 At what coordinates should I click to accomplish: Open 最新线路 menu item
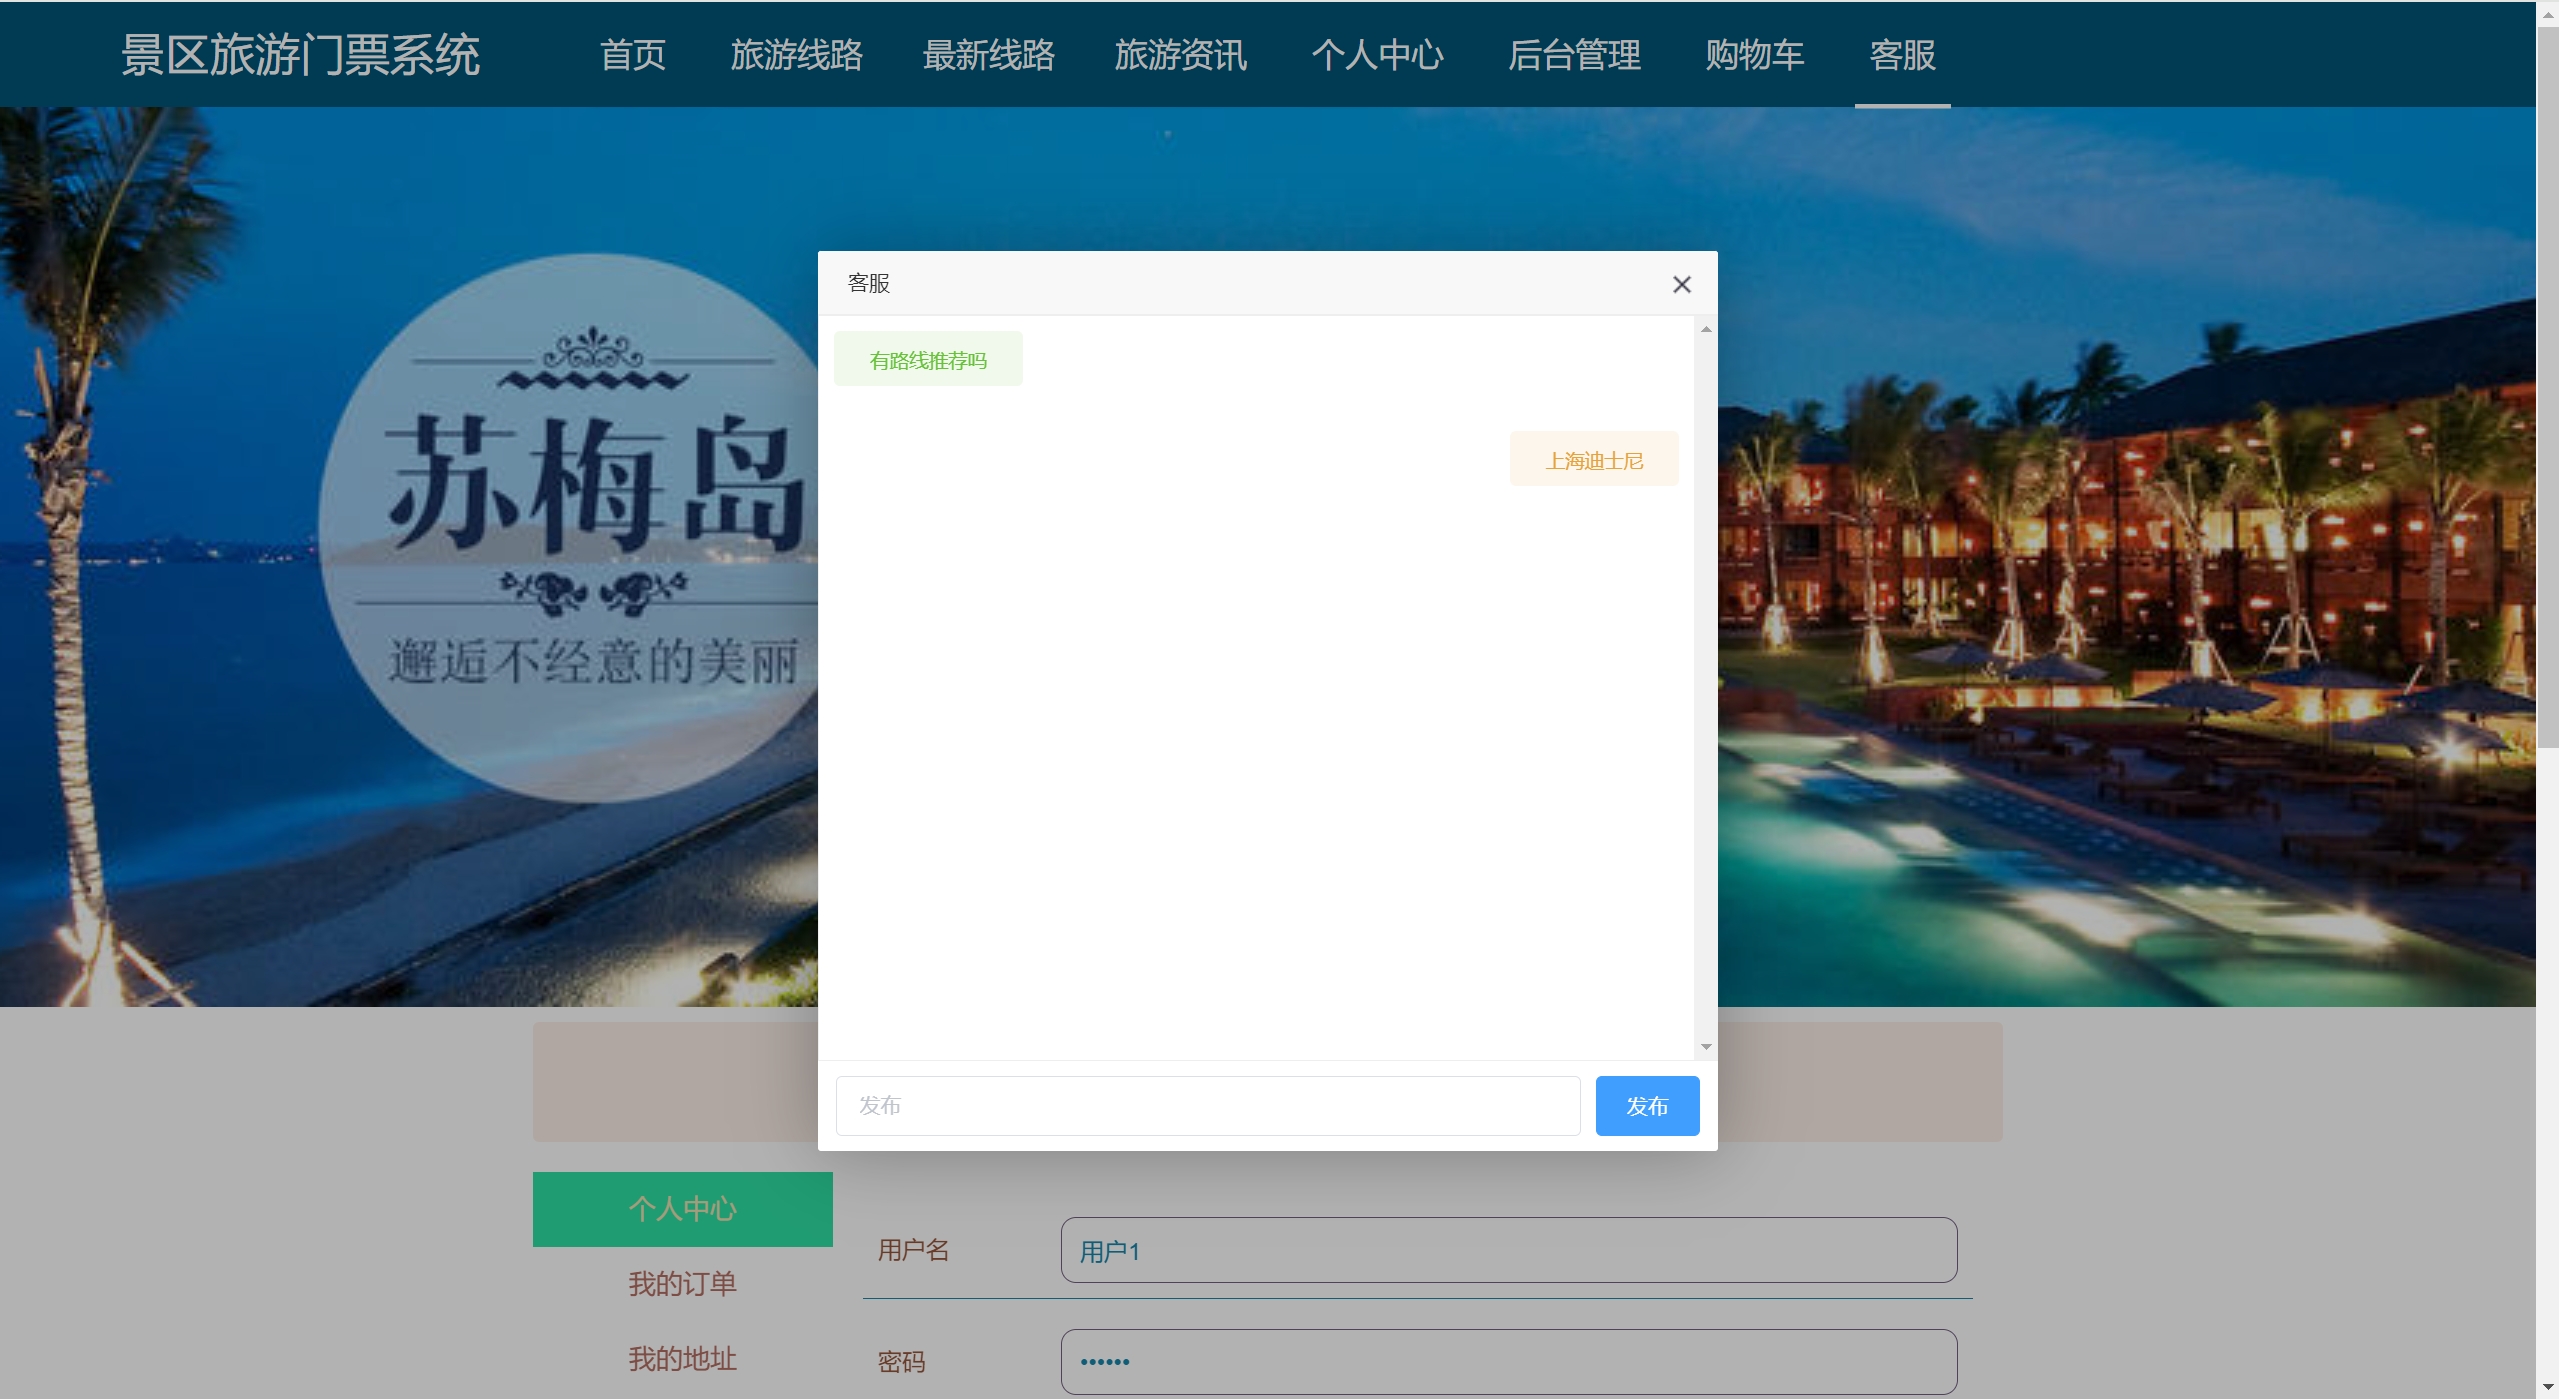[988, 55]
